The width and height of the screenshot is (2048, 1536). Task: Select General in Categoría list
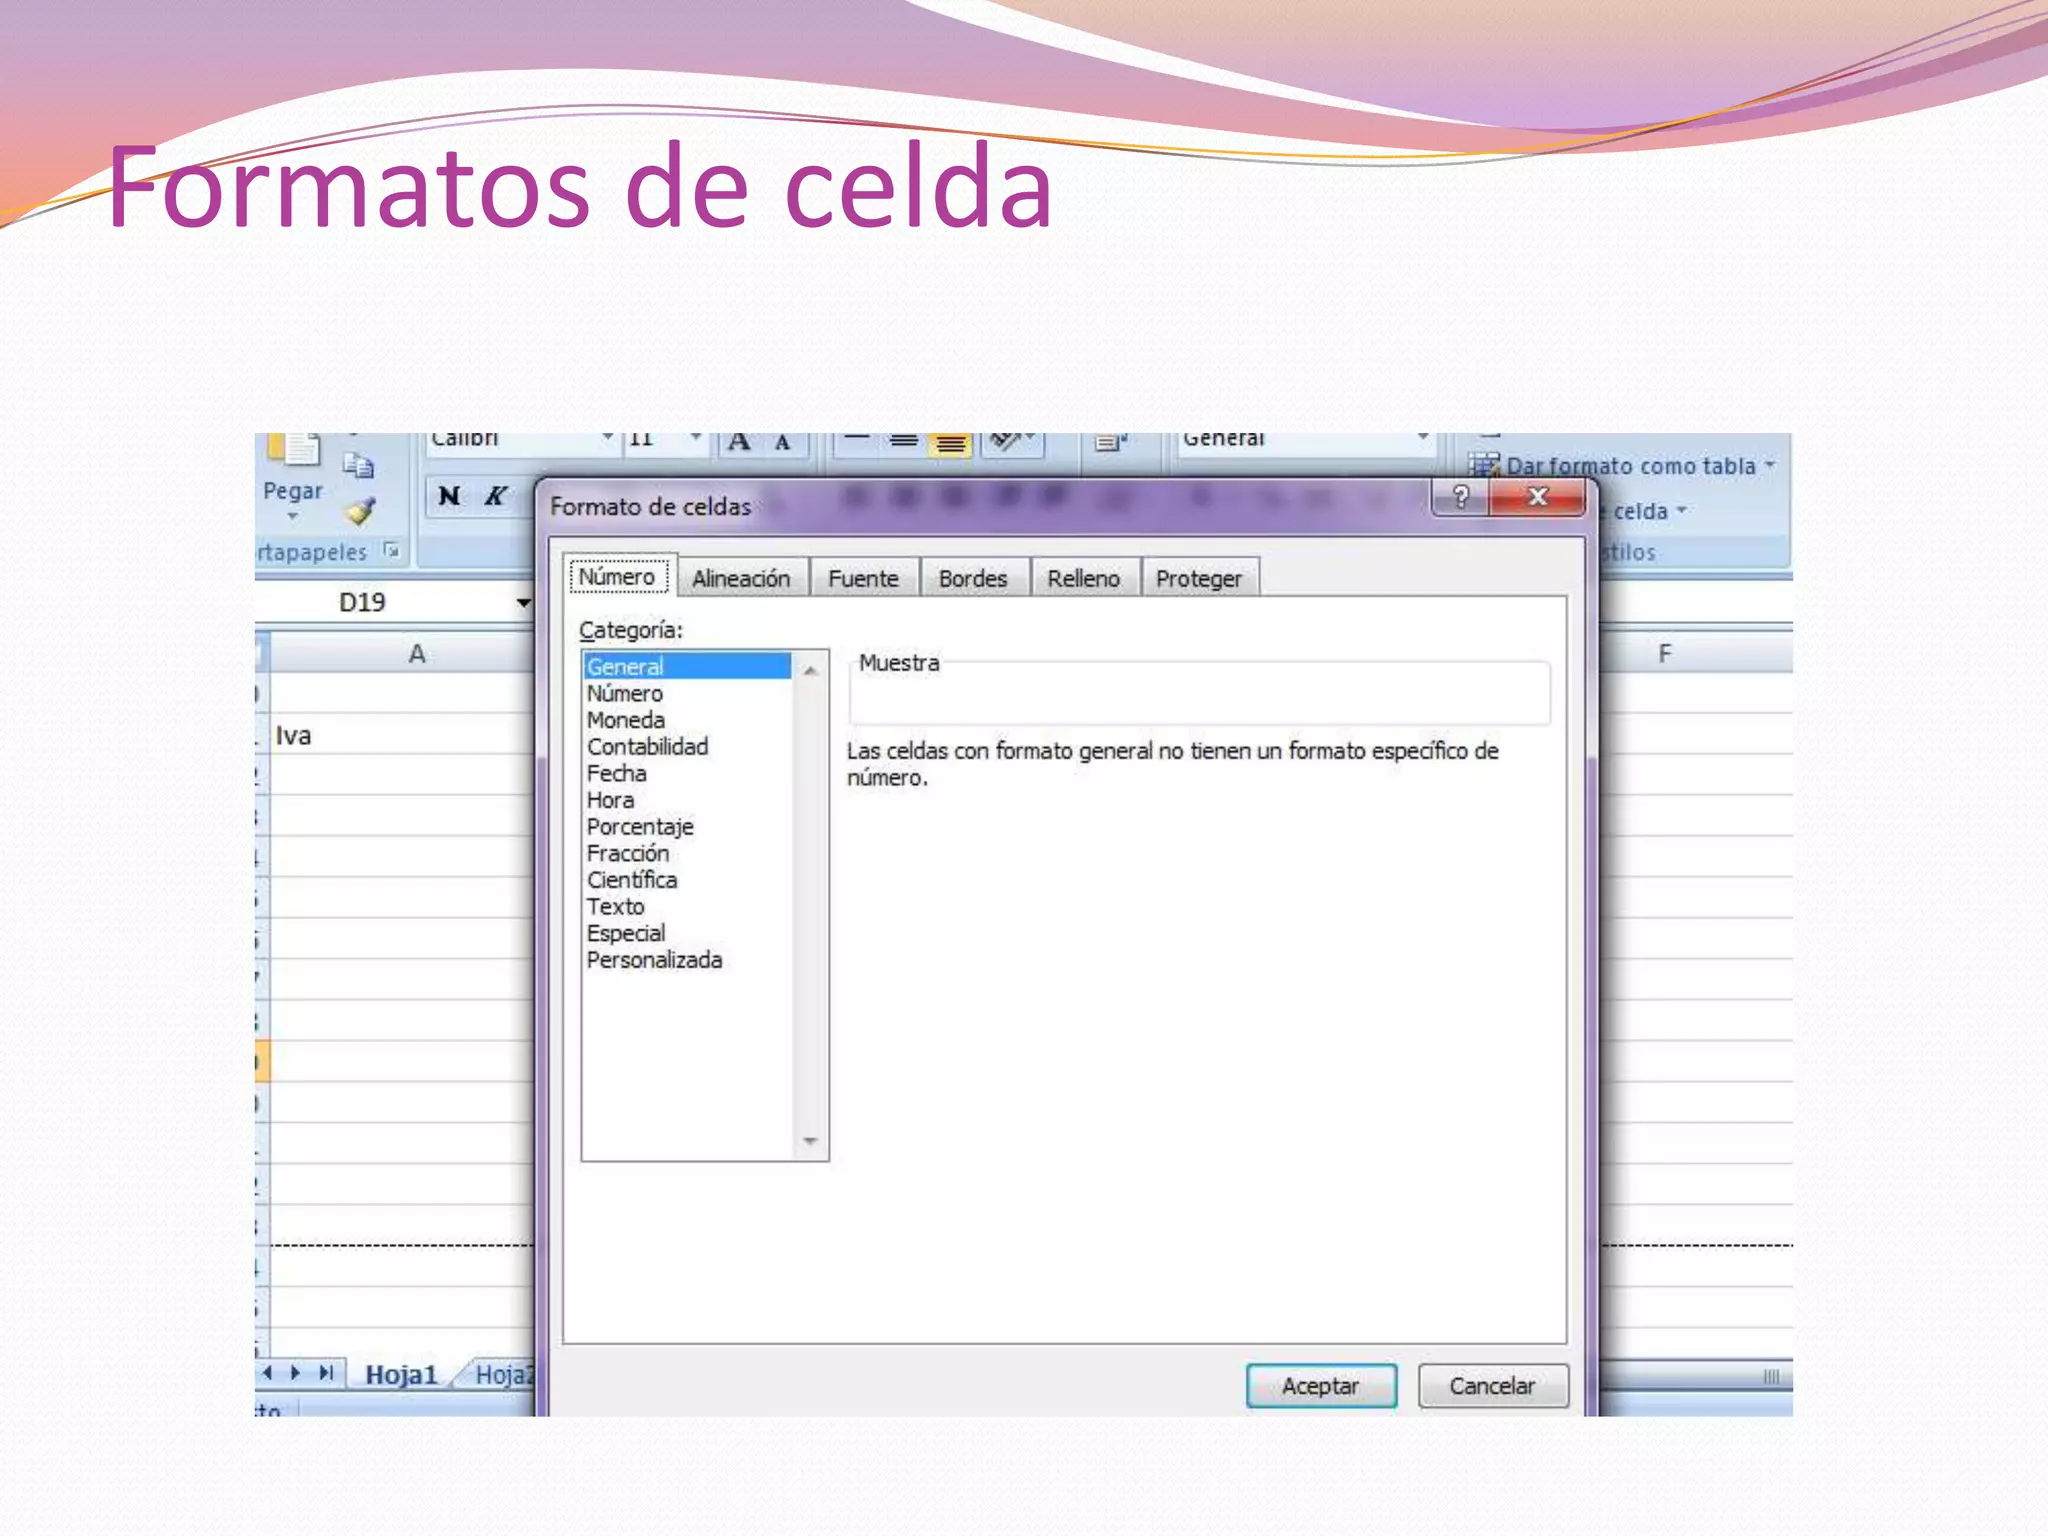687,666
